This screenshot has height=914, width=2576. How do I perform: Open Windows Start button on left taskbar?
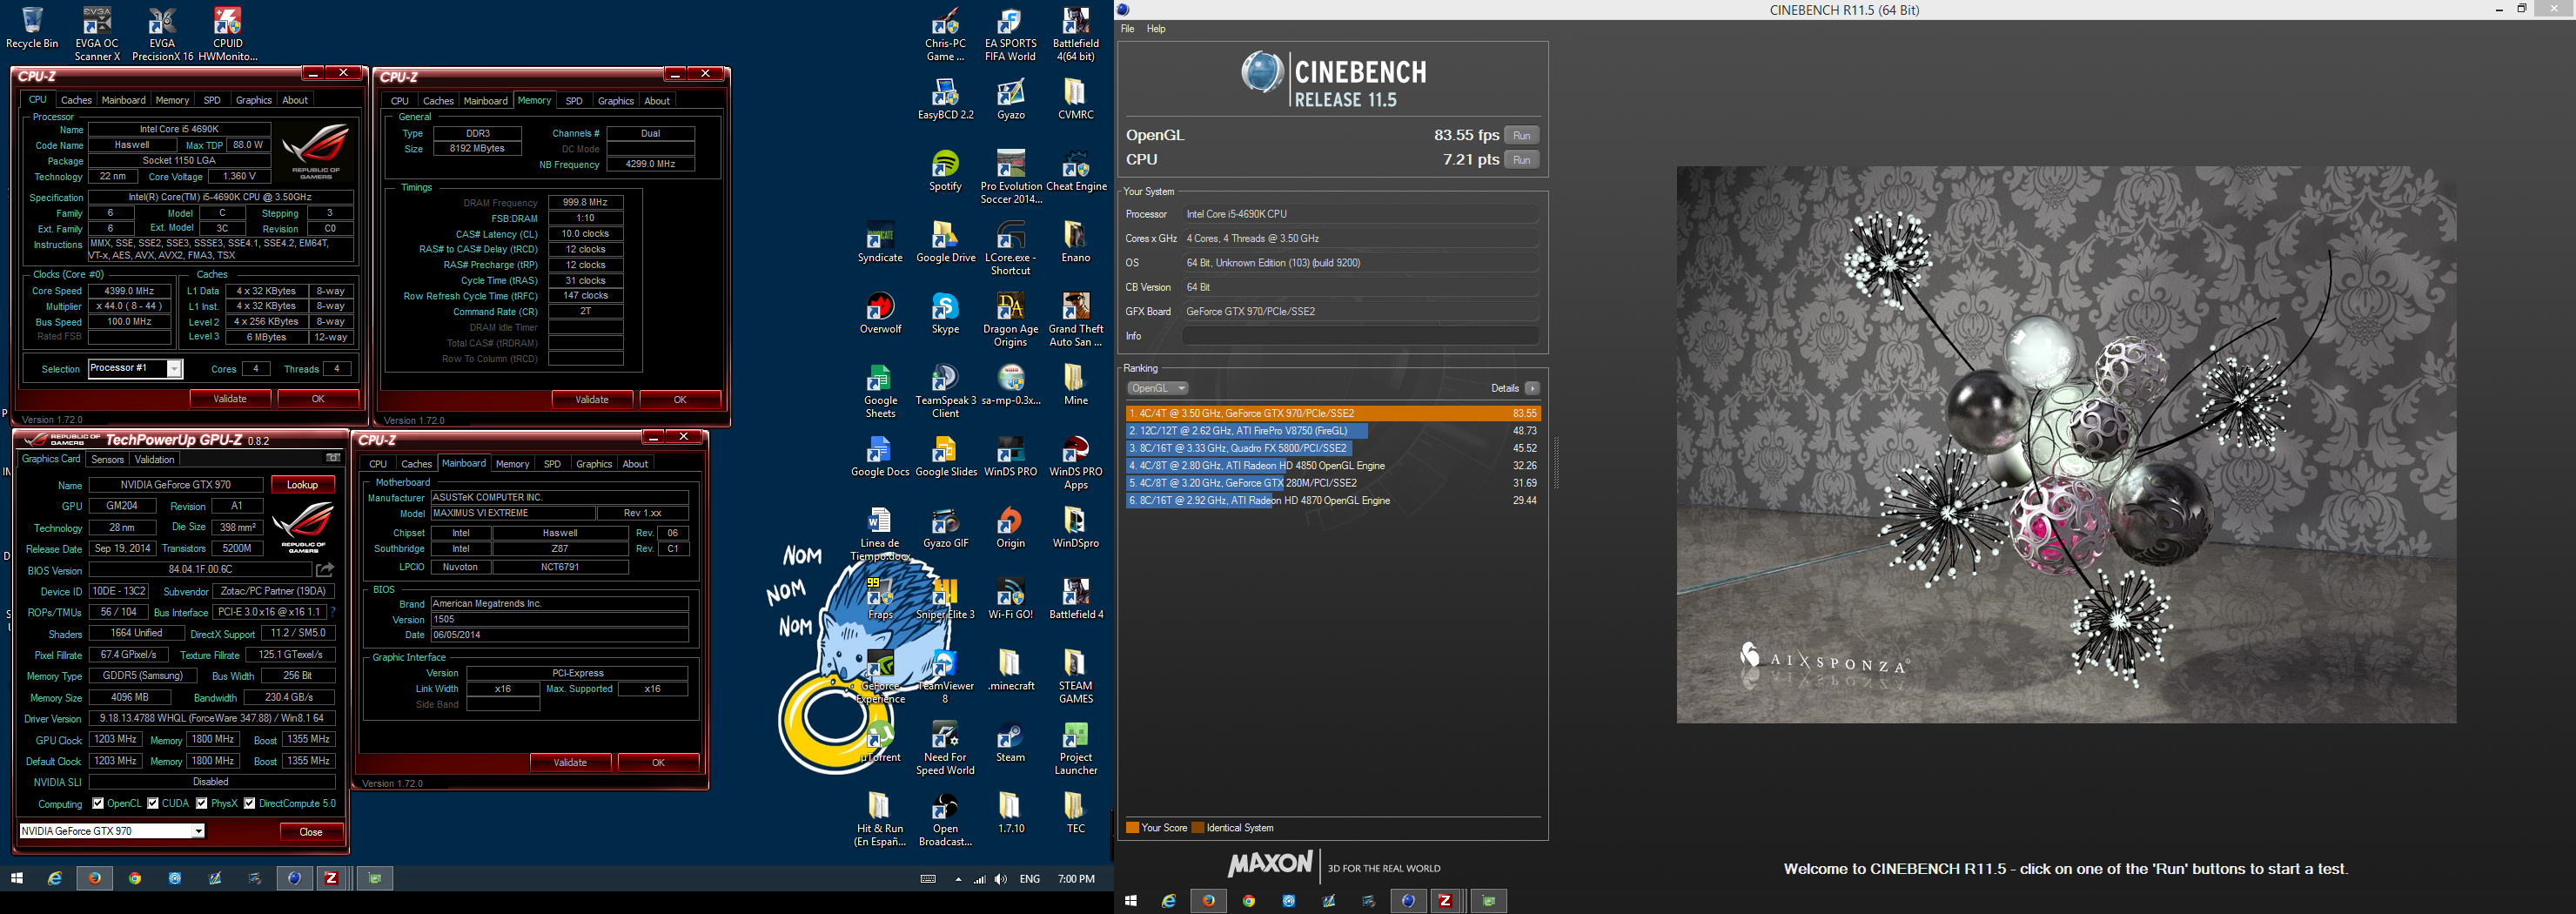pyautogui.click(x=17, y=878)
